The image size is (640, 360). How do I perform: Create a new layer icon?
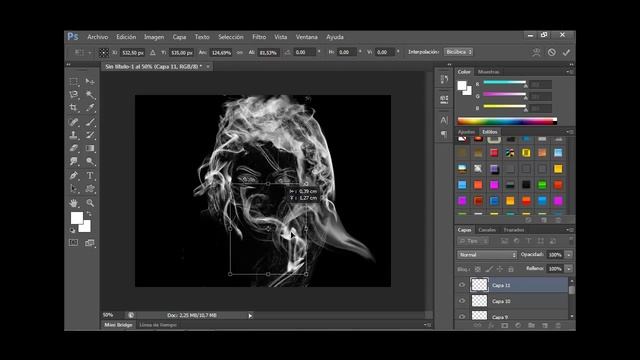544,325
